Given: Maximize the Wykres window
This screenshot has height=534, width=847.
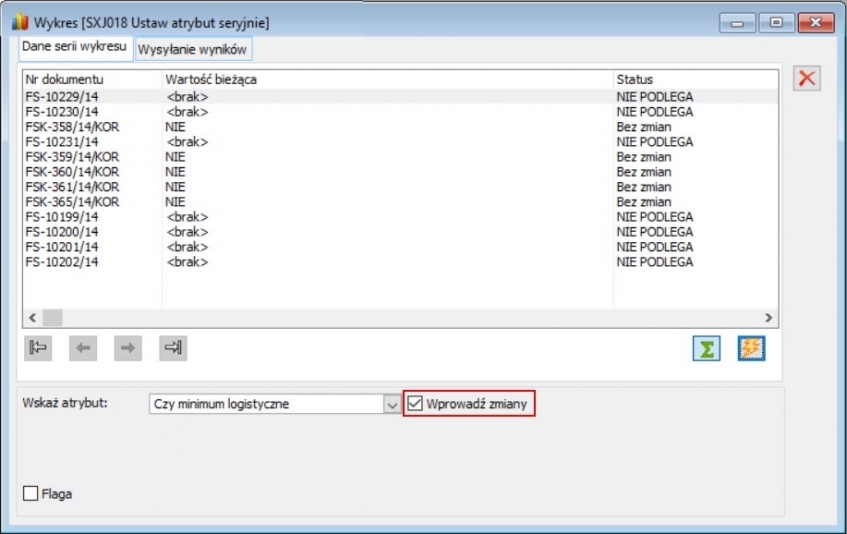Looking at the screenshot, I should click(776, 23).
